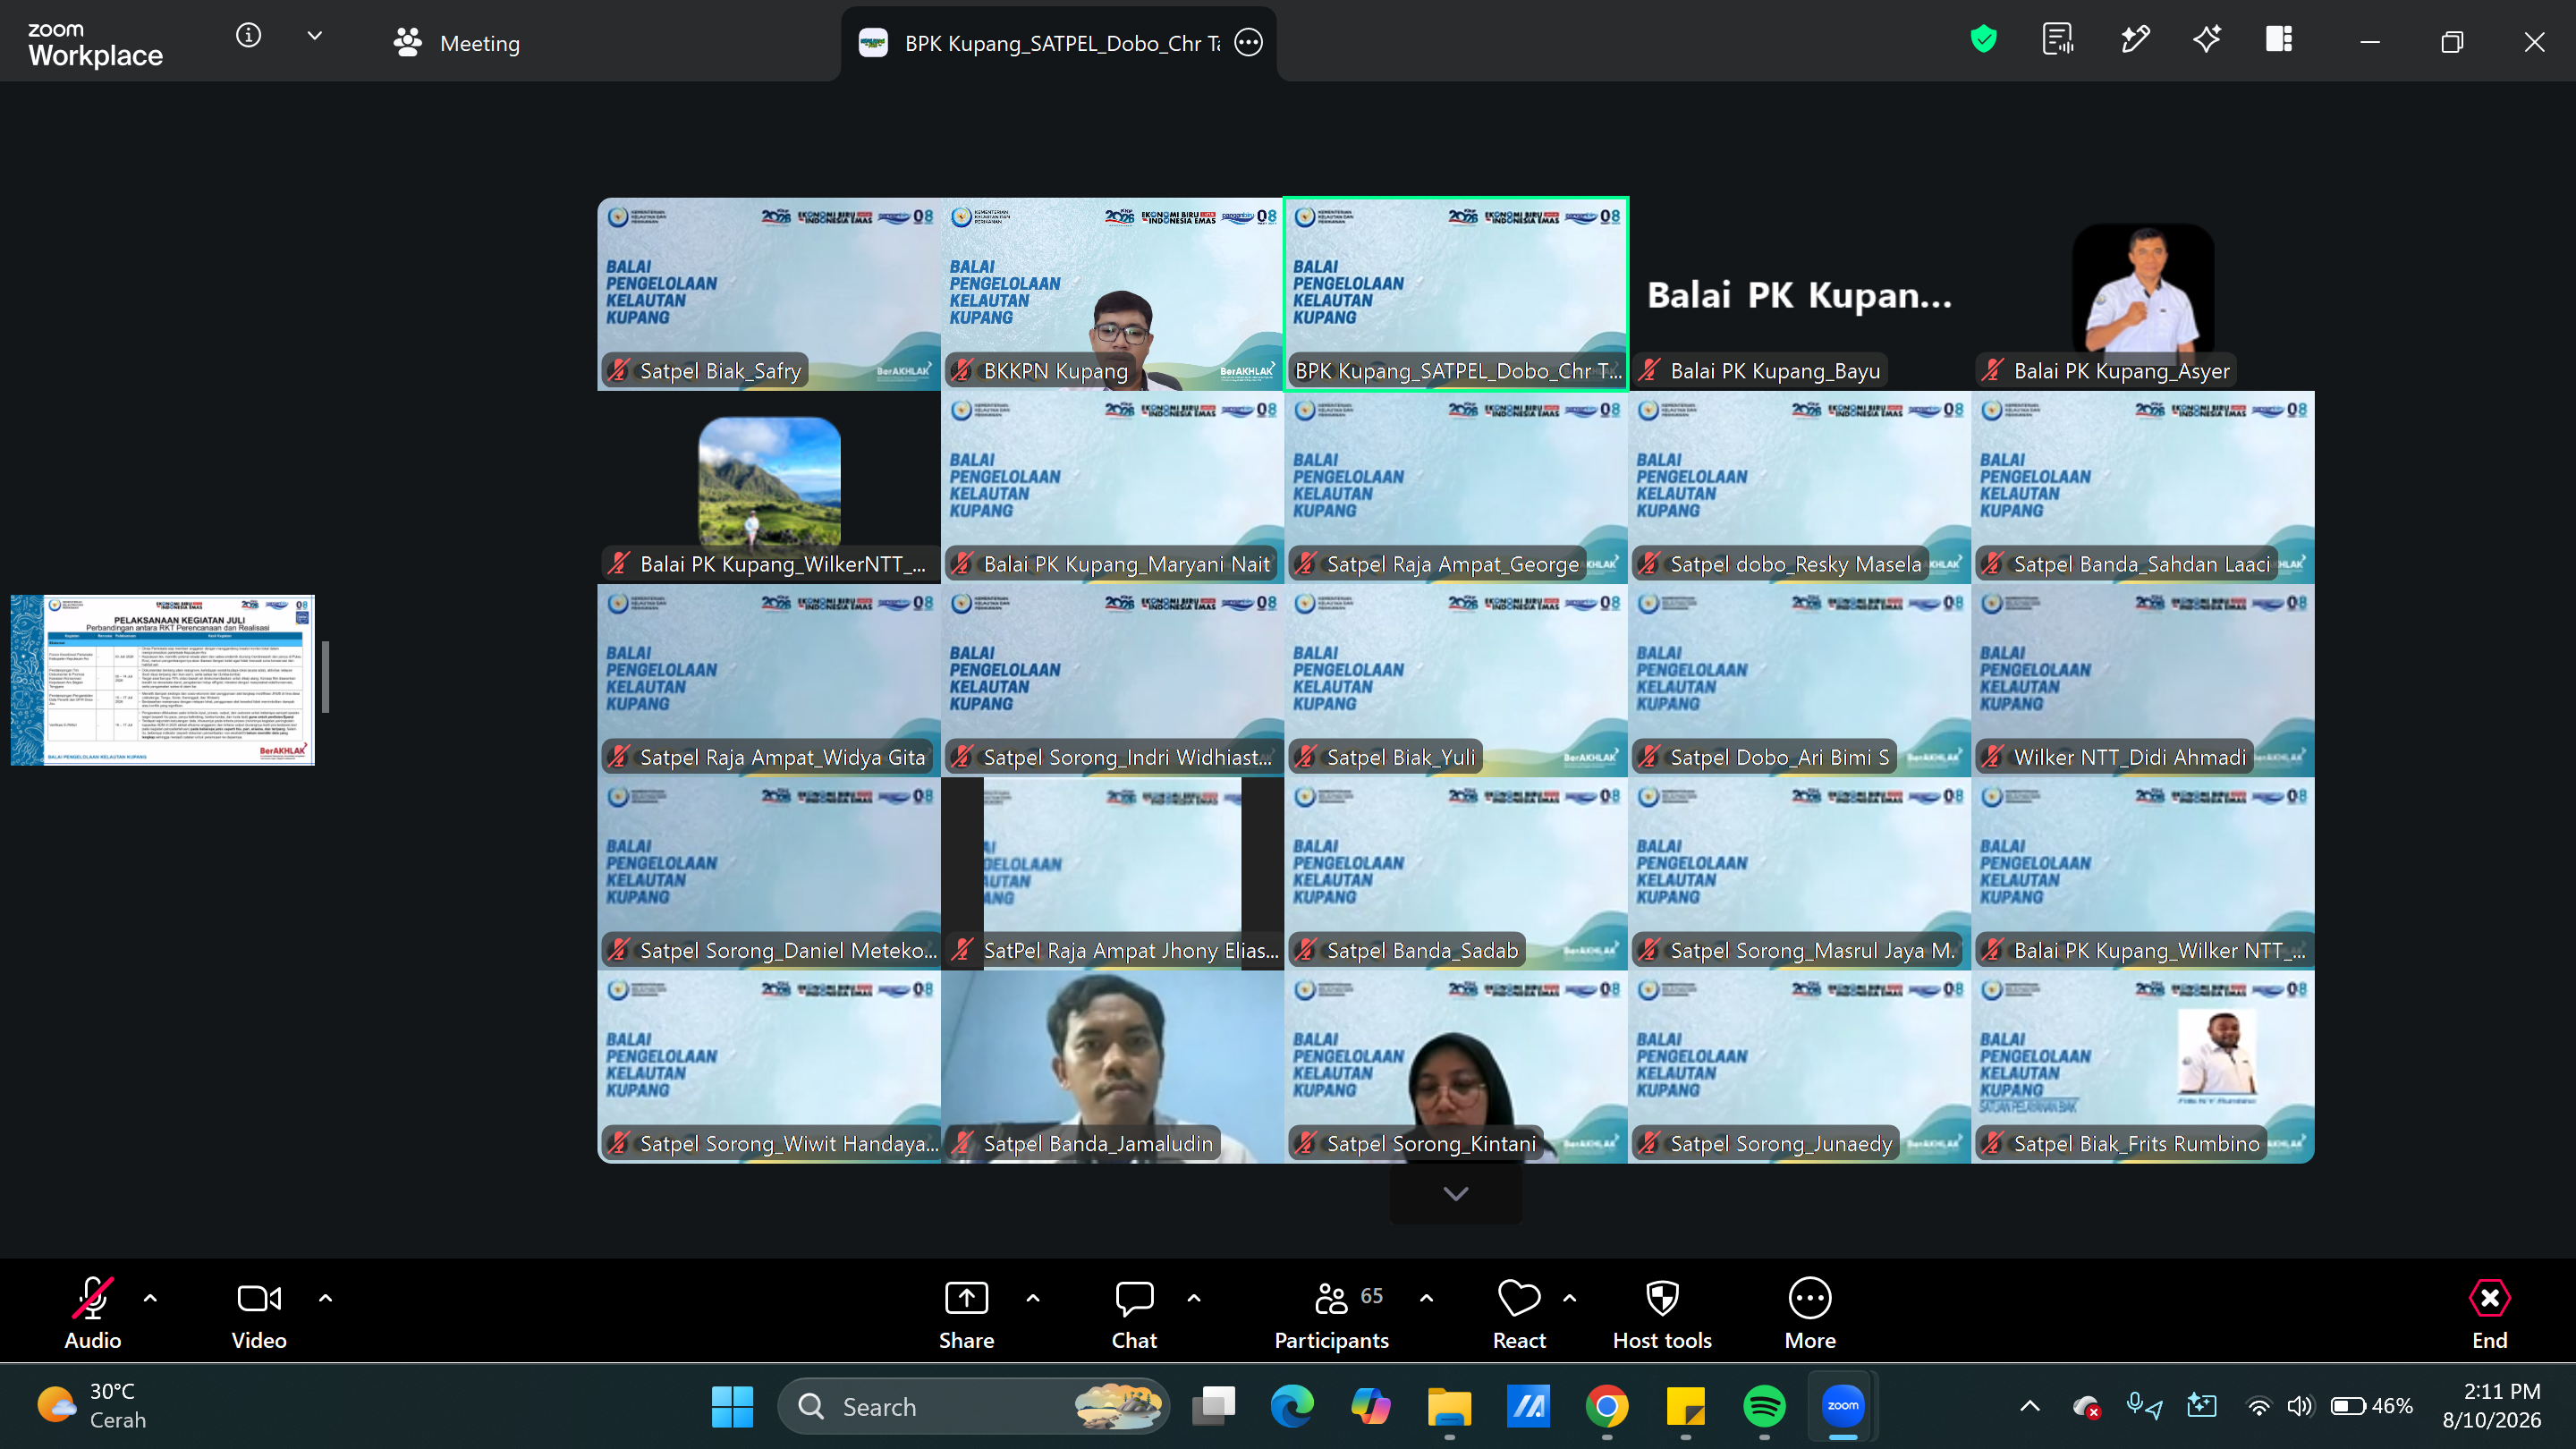Screen dimensions: 2576x1449
Task: Unmute the Audio microphone
Action: [93, 1313]
